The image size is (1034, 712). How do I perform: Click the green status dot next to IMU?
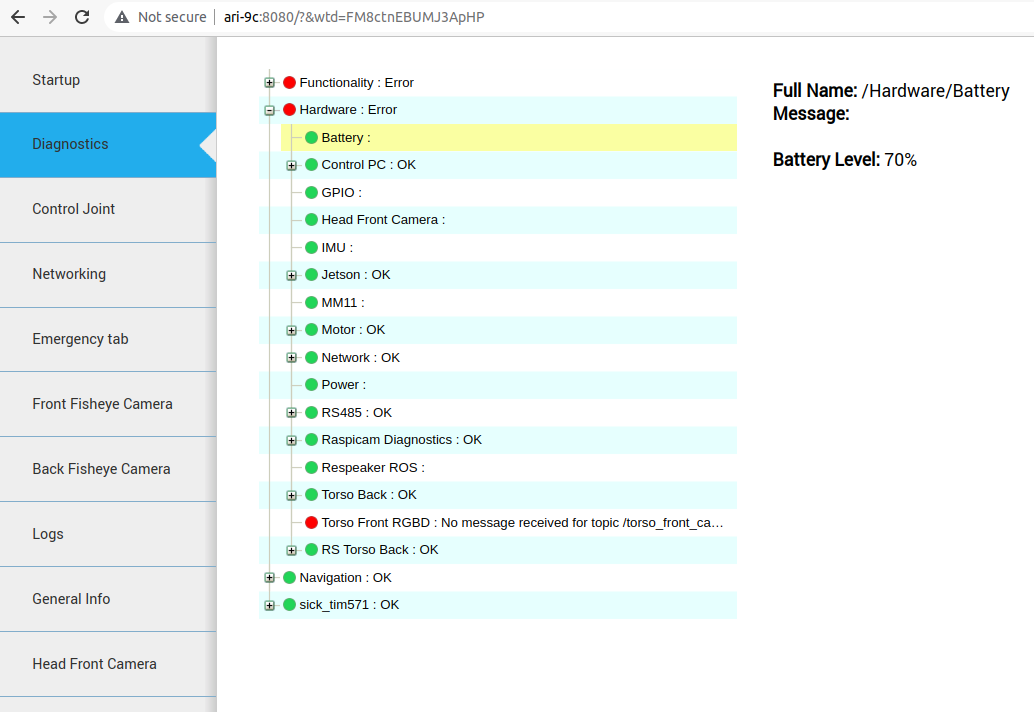(x=312, y=247)
